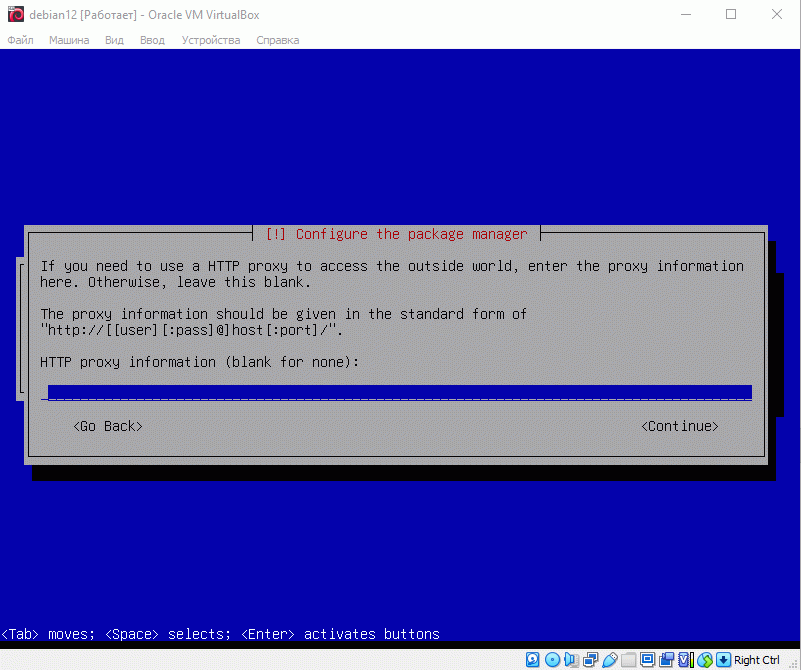Minimize the VirtualBox window
The height and width of the screenshot is (670, 801).
tap(686, 14)
